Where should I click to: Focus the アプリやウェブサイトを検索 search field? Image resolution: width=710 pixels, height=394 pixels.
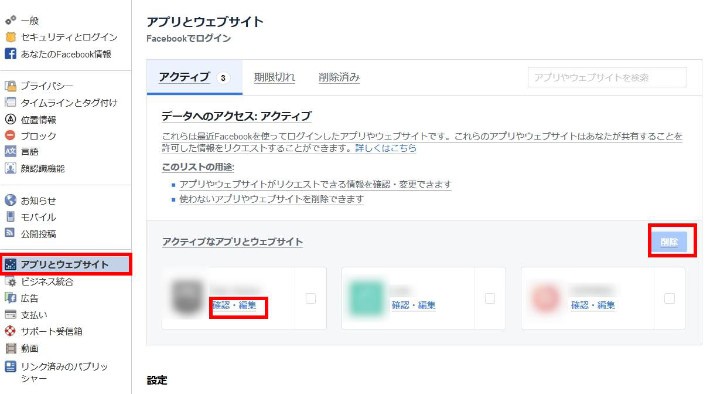(x=607, y=77)
